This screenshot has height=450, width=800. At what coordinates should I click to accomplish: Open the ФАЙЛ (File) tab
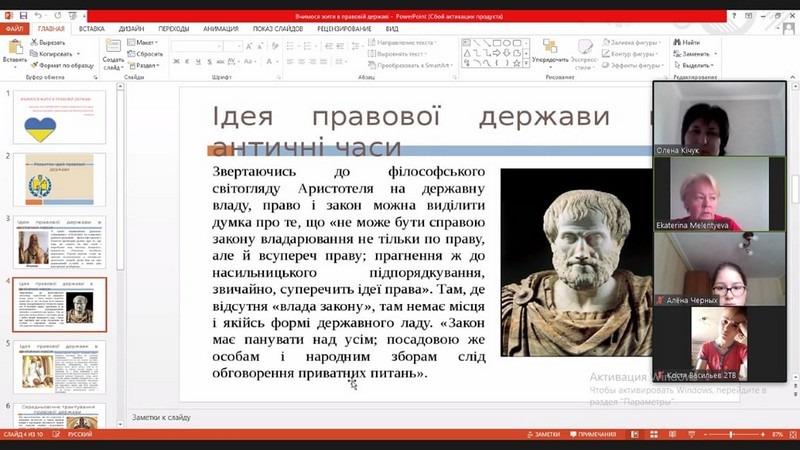14,29
